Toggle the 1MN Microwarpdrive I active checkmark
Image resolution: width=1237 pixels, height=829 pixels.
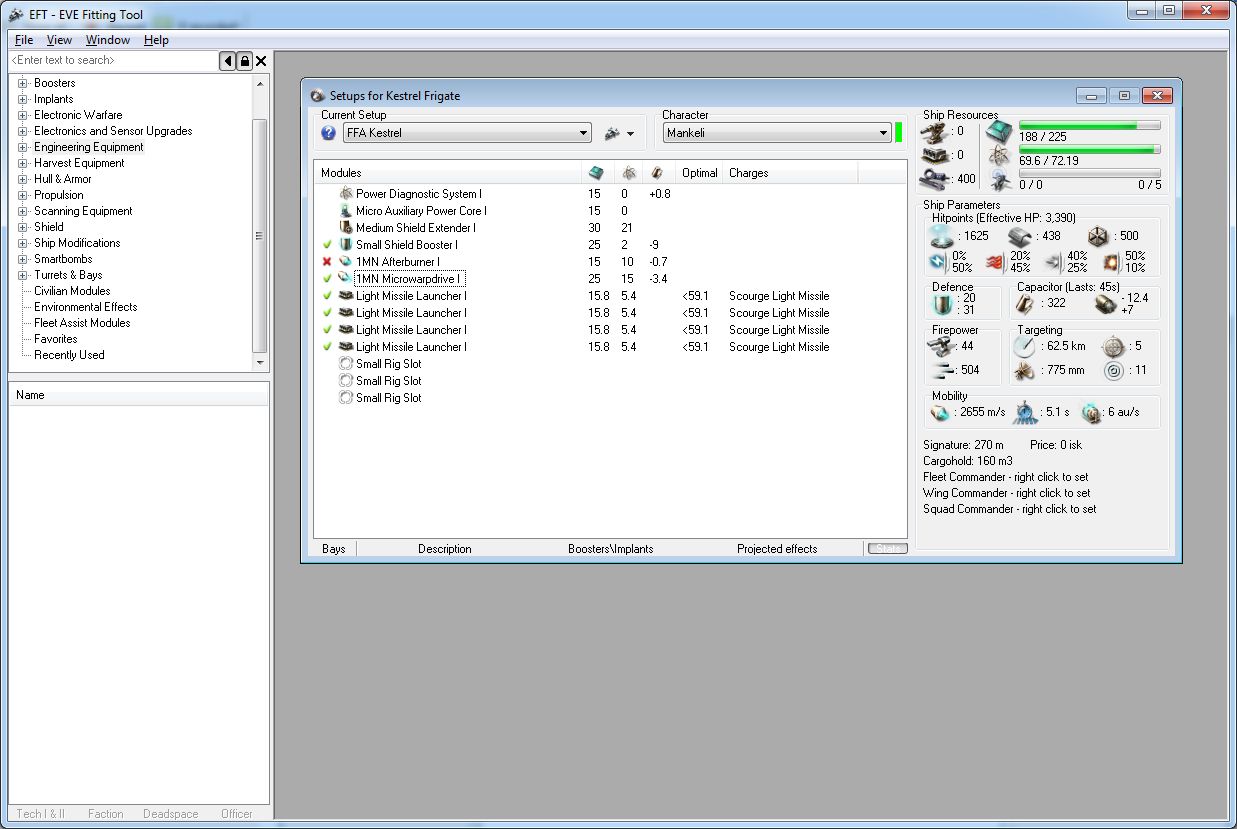pos(327,279)
